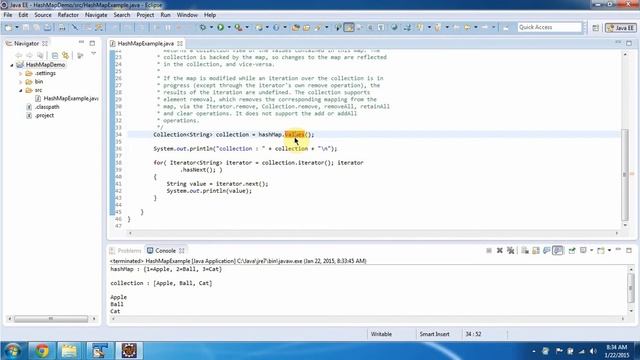Click Display Selected Console icon
The height and width of the screenshot is (360, 640).
tap(583, 250)
